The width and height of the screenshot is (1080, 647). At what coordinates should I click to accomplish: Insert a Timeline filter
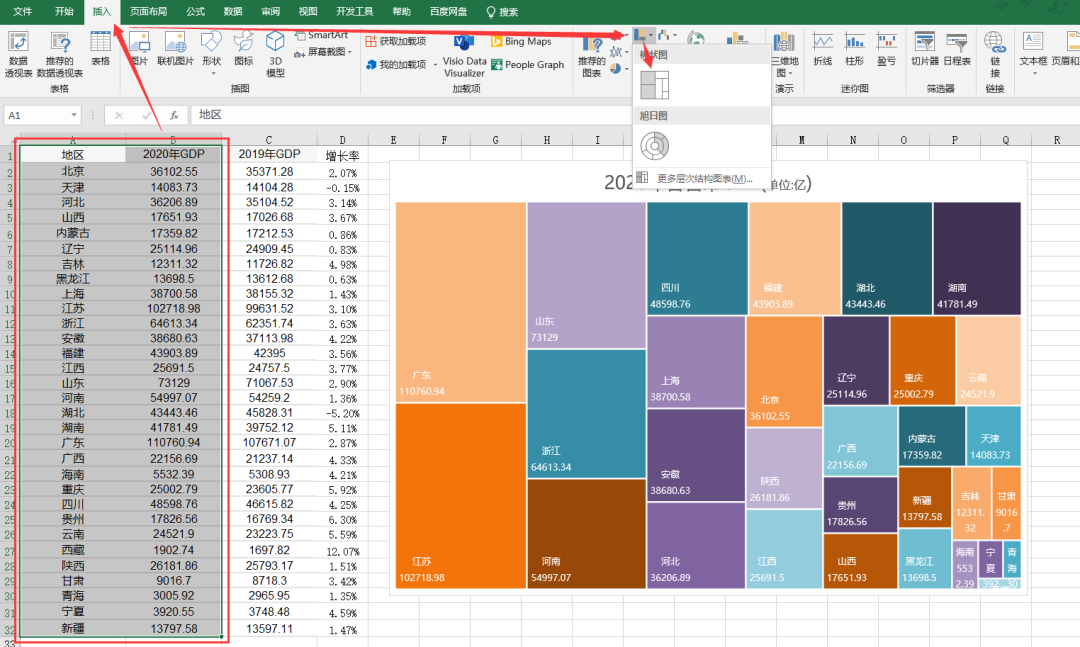[x=956, y=47]
